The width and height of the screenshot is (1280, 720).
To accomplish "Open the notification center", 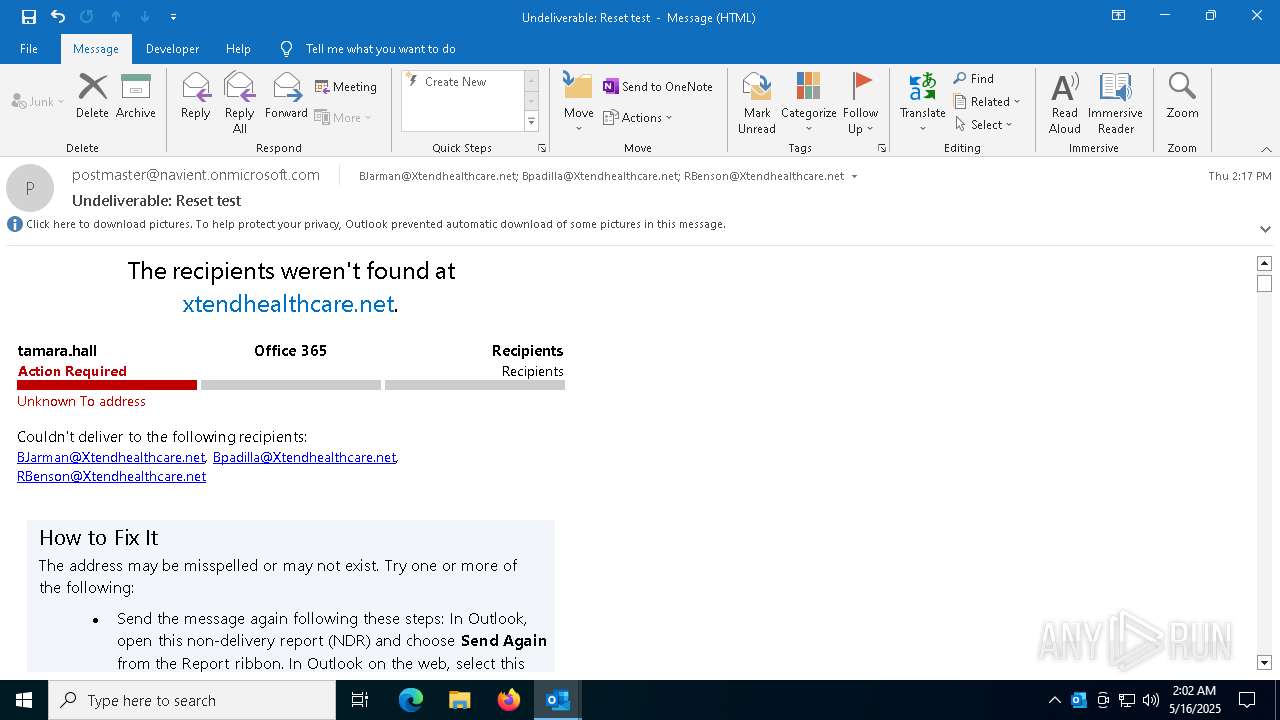I will pyautogui.click(x=1247, y=700).
